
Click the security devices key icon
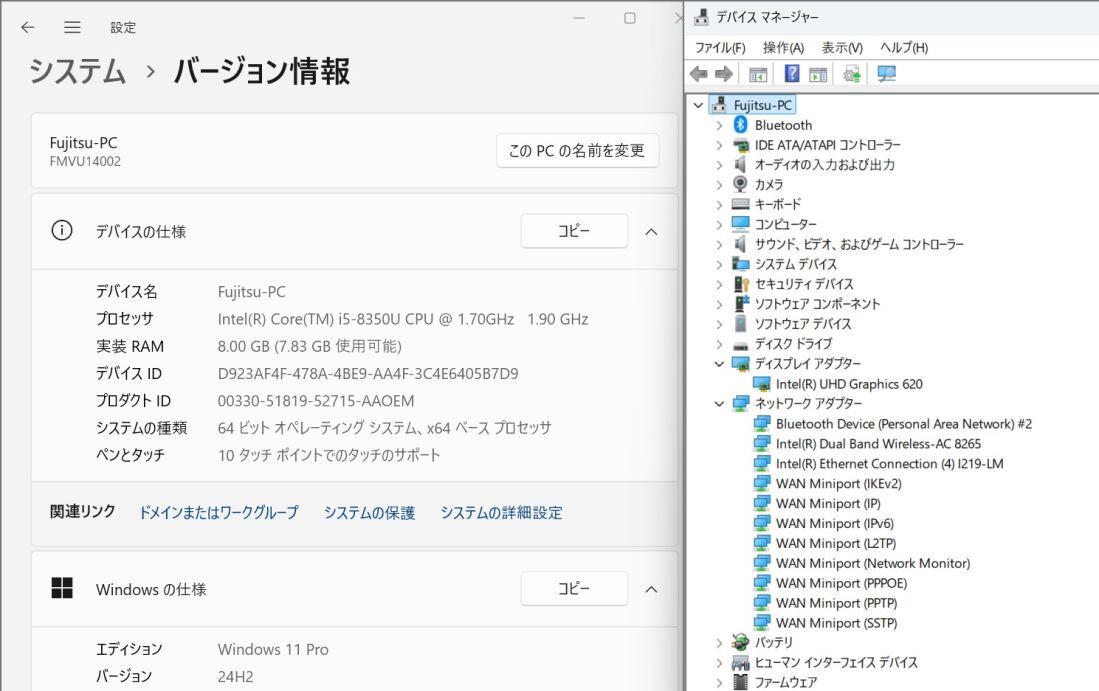click(741, 284)
